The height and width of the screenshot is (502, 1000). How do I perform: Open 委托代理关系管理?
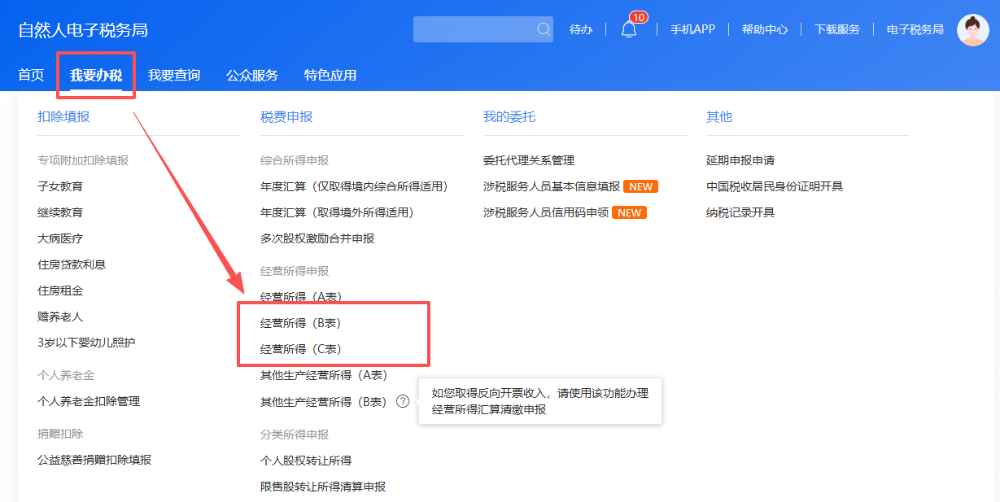pyautogui.click(x=528, y=160)
